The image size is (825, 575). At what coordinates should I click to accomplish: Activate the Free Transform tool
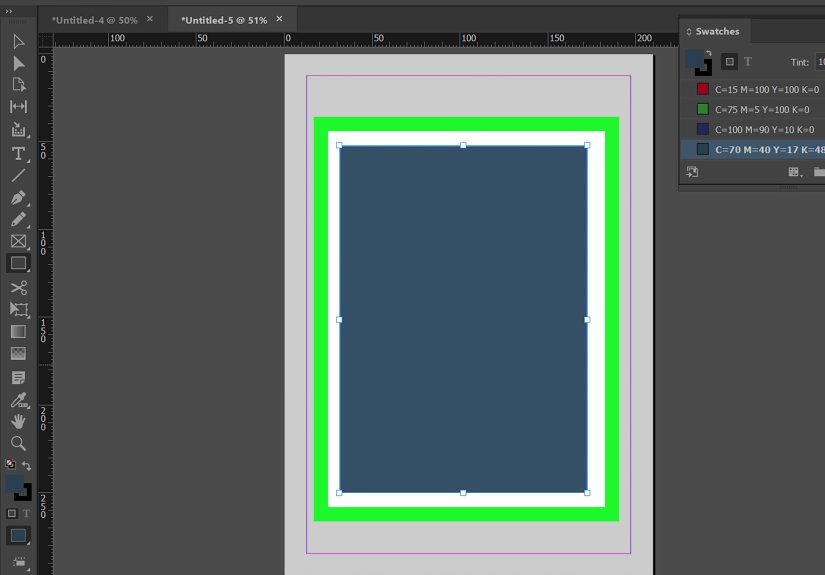tap(18, 309)
